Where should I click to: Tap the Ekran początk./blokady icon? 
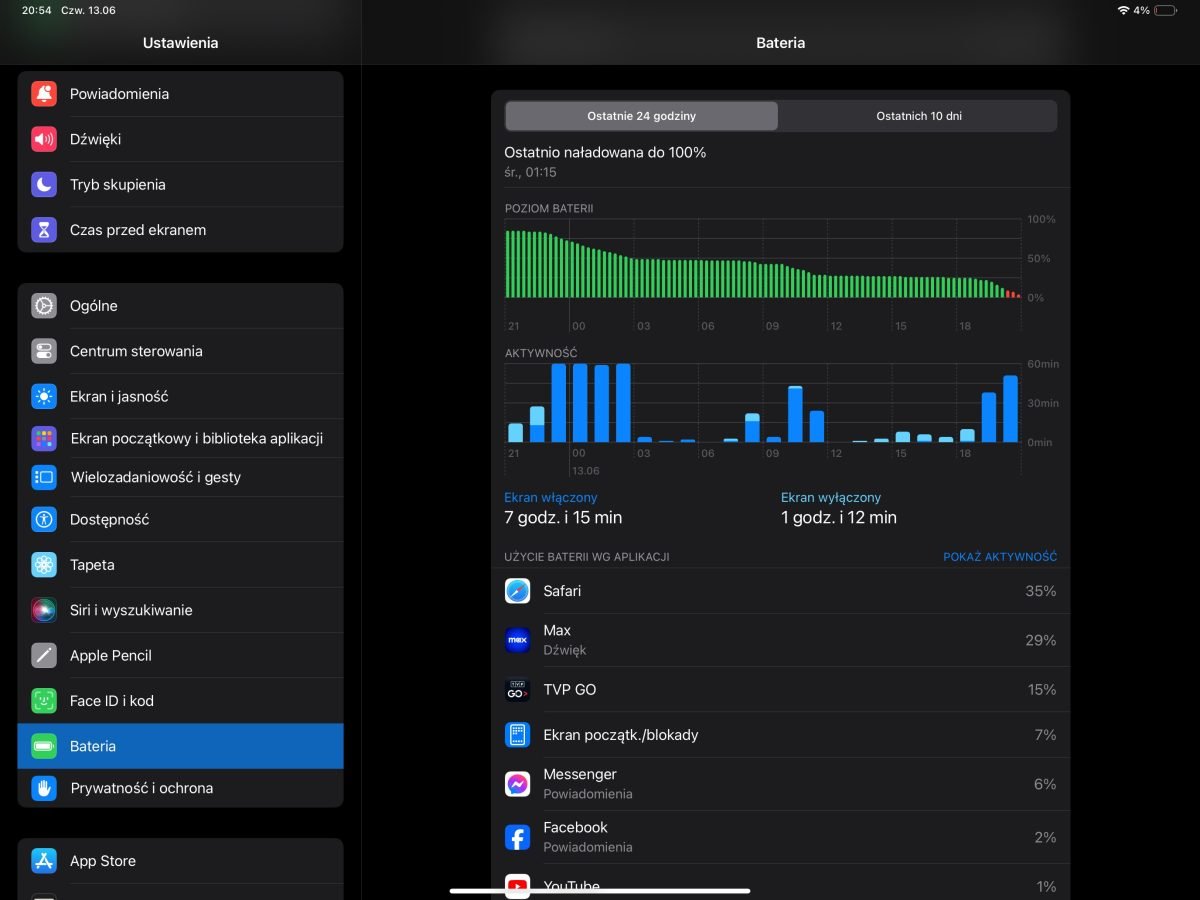(517, 735)
